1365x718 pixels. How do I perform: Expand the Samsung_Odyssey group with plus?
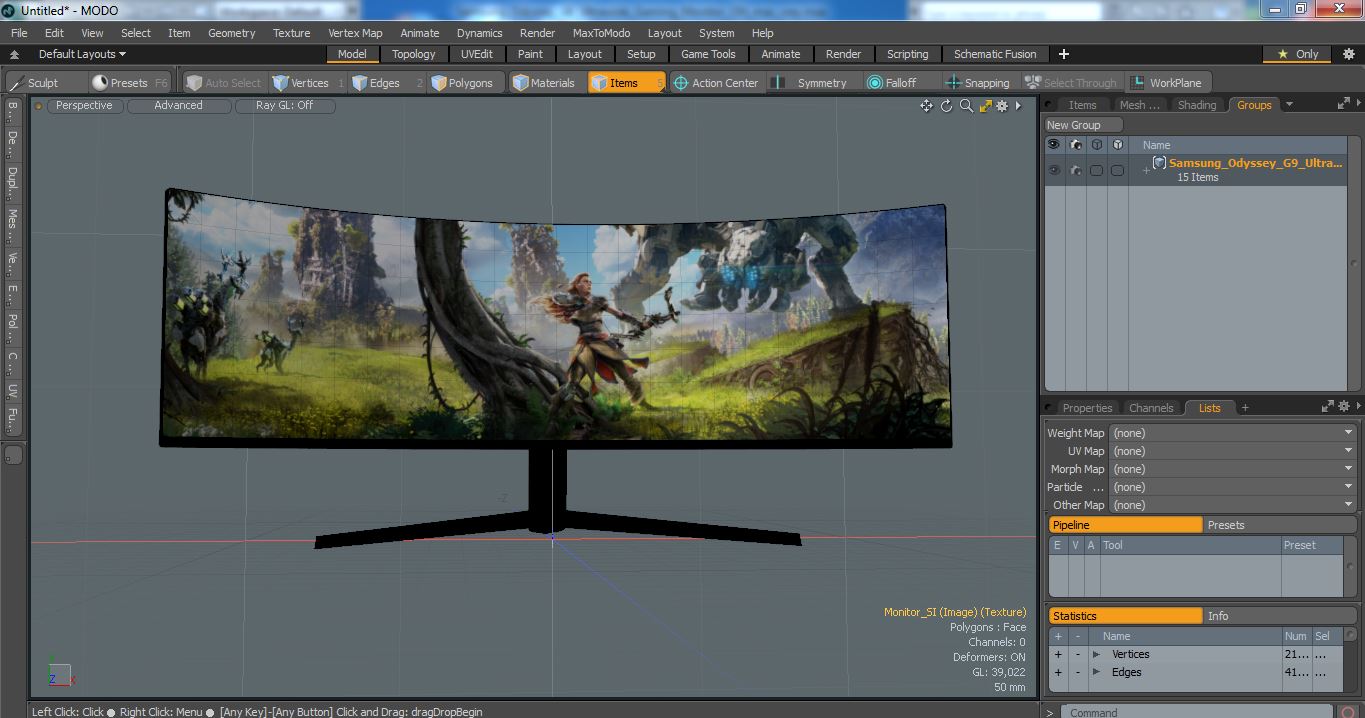pos(1146,171)
